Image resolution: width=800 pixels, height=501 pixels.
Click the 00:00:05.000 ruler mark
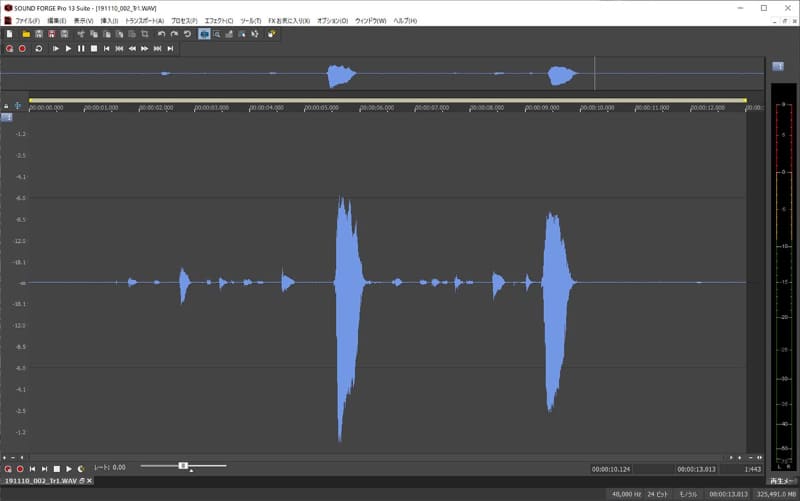pos(321,108)
